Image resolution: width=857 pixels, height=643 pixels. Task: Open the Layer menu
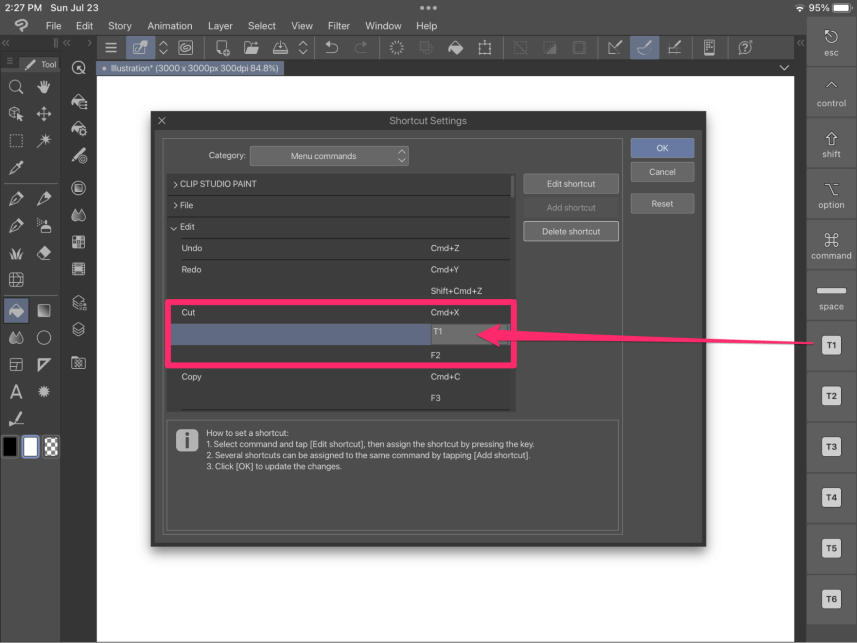(220, 26)
